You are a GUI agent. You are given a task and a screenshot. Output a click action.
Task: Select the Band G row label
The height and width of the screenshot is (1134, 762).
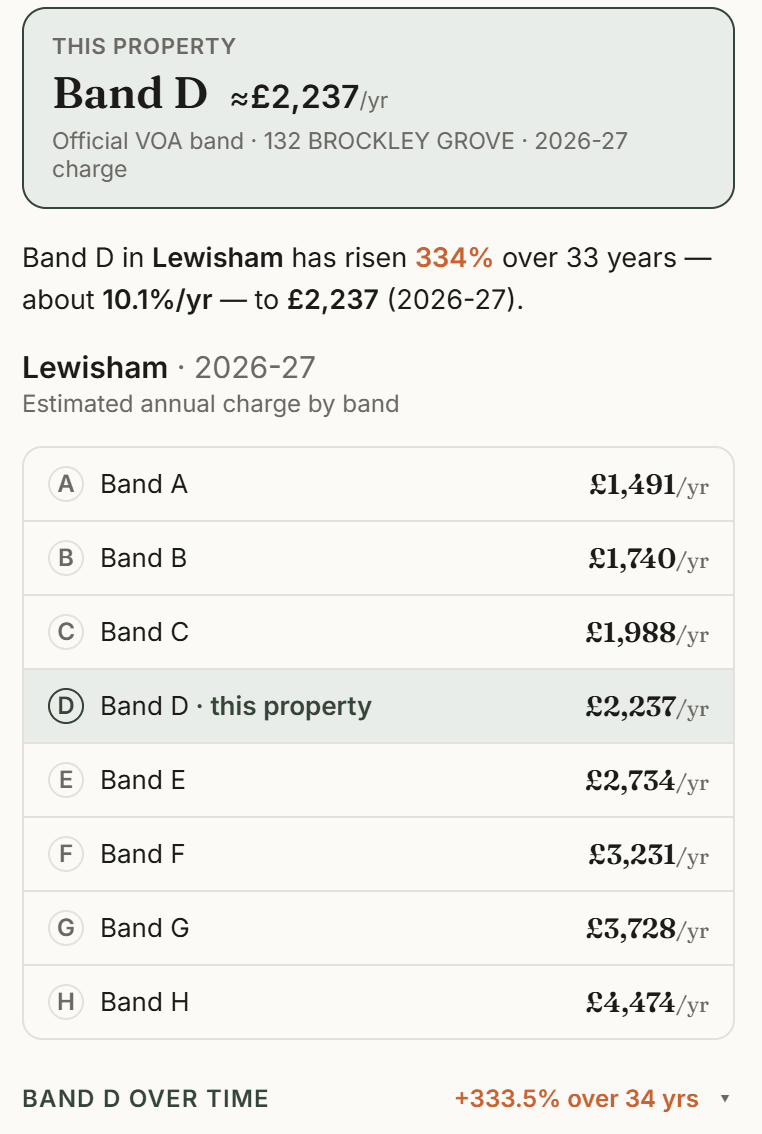point(145,928)
